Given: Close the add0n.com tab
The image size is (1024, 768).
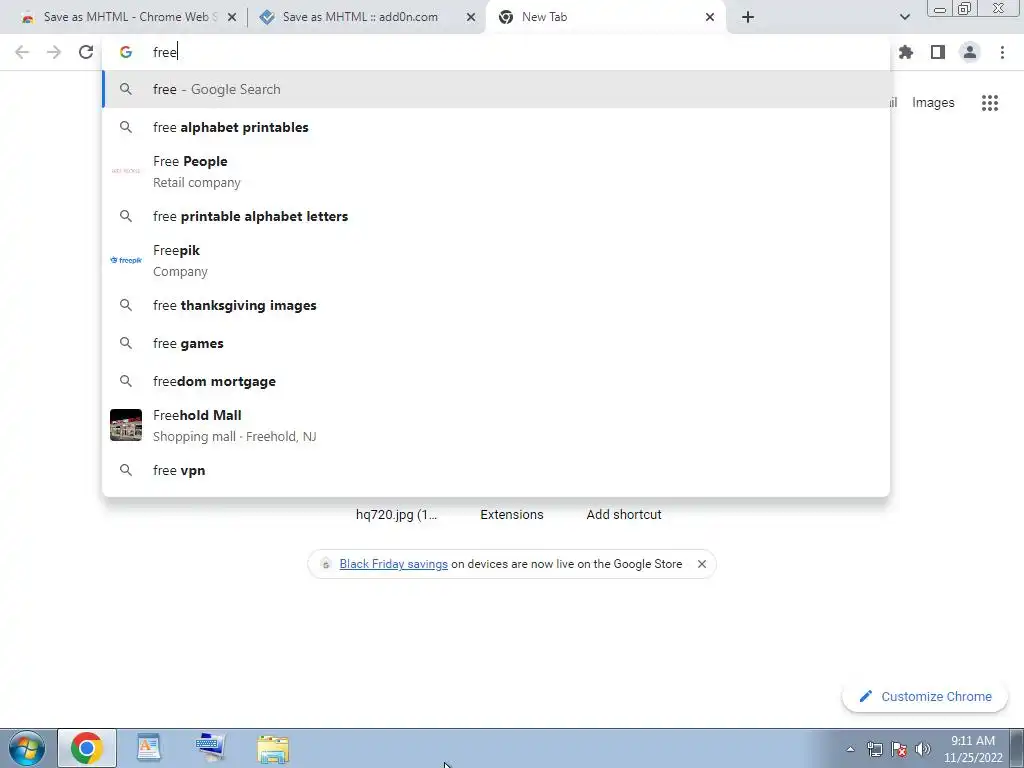Looking at the screenshot, I should pos(471,18).
